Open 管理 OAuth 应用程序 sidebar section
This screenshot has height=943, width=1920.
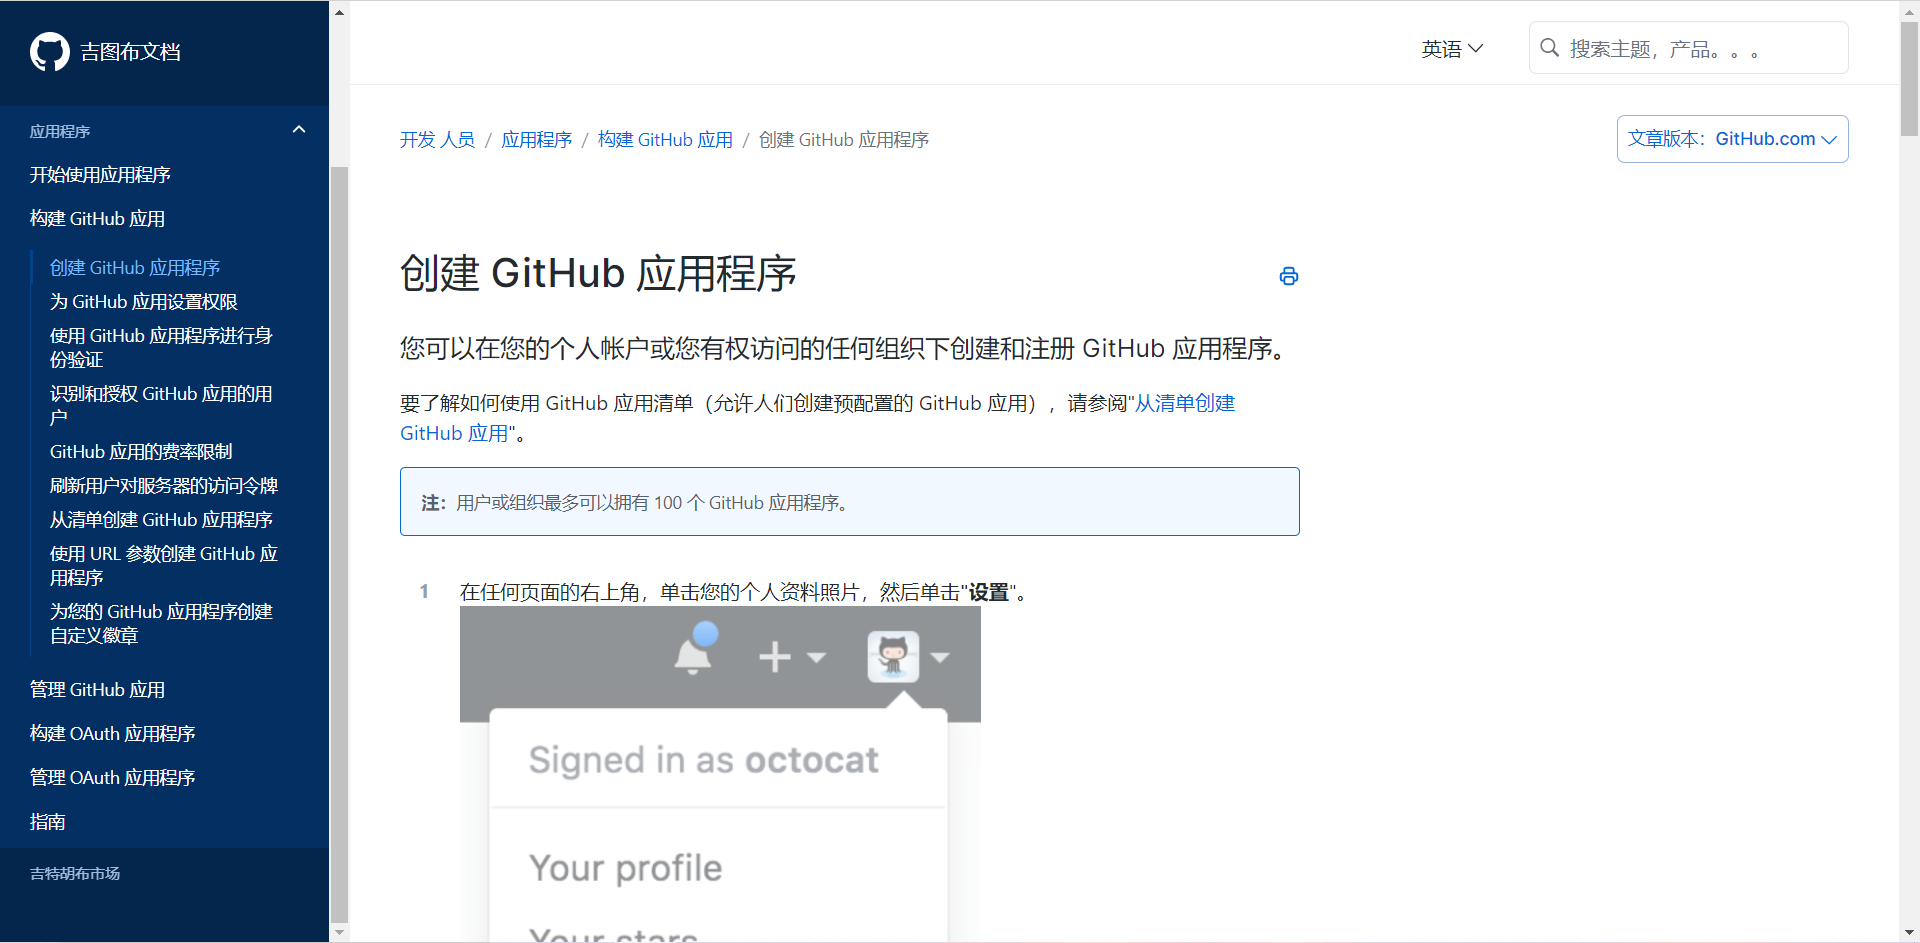point(112,778)
